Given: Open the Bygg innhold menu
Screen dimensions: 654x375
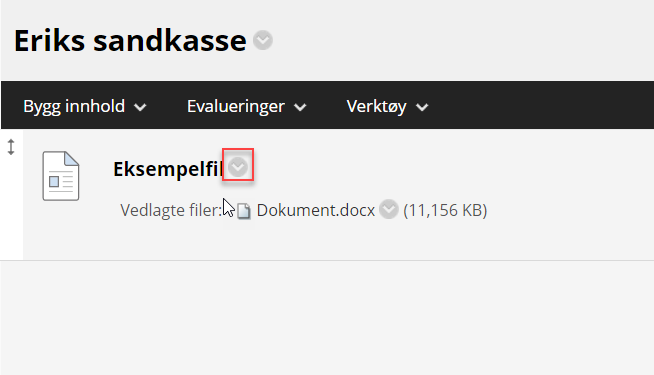Looking at the screenshot, I should [x=85, y=106].
